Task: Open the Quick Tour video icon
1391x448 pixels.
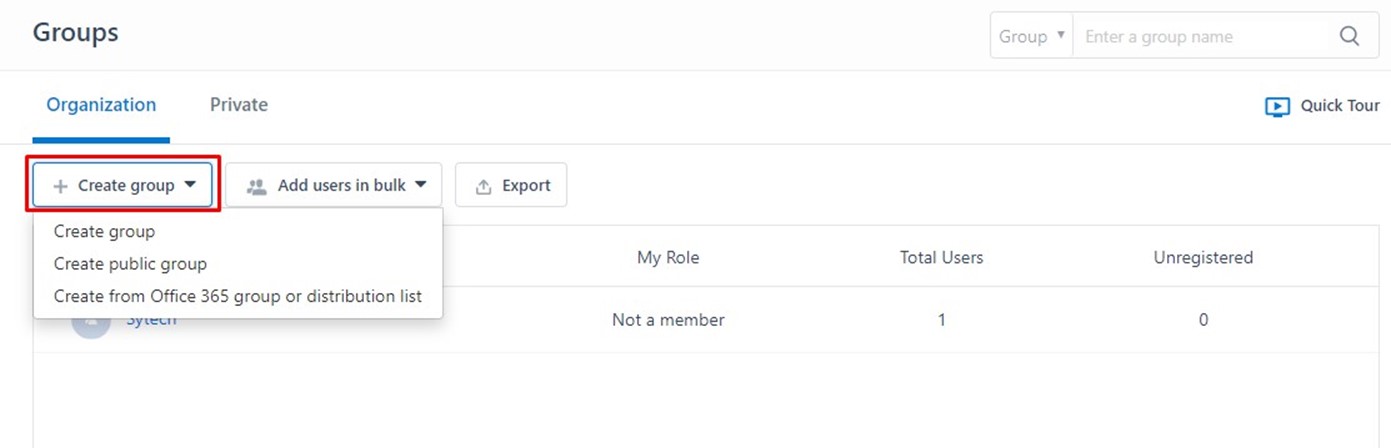Action: pos(1277,106)
